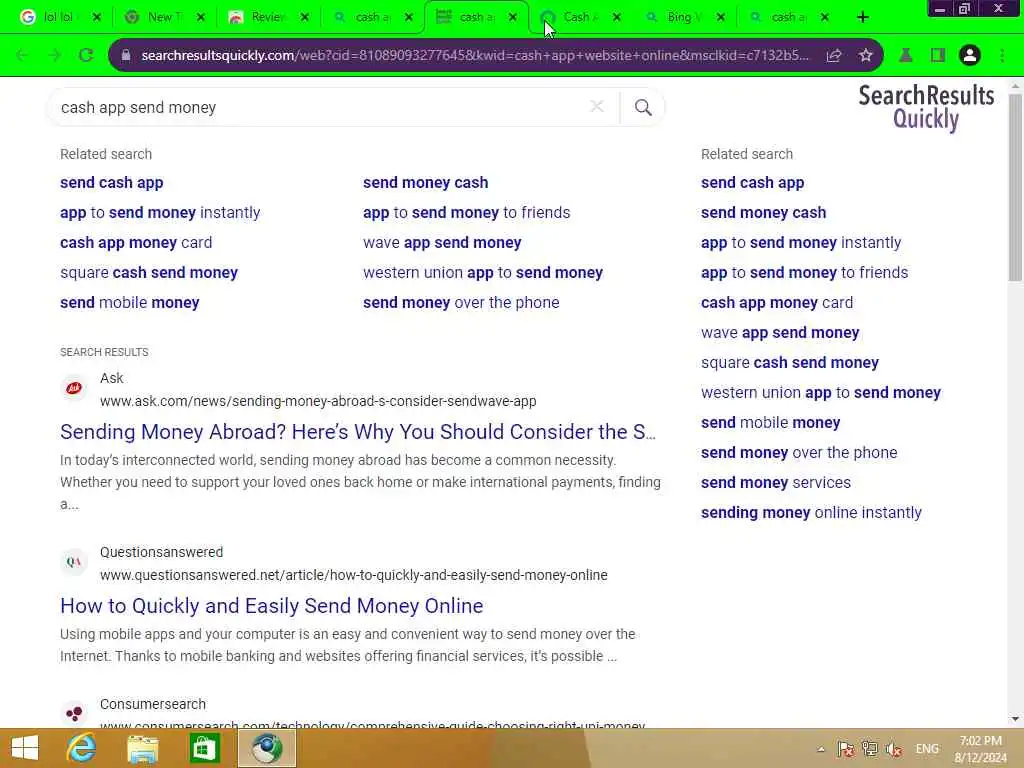Screen dimensions: 1024x768
Task: Open 'send mobile money' sidebar link
Action: point(771,423)
